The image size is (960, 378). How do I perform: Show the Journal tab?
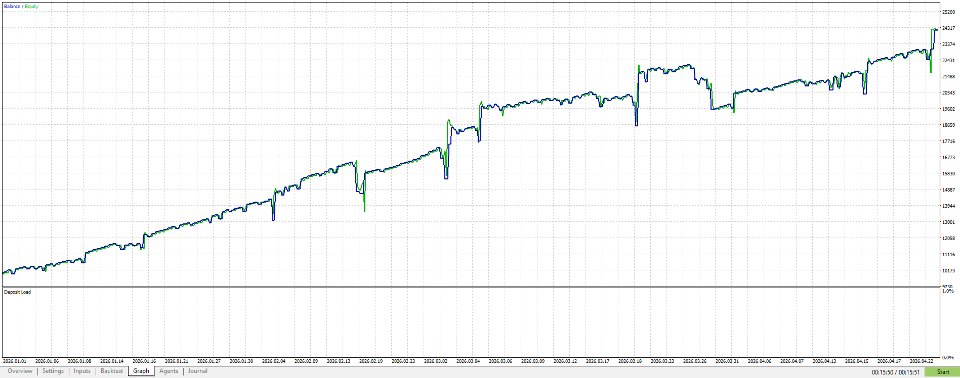pos(197,371)
